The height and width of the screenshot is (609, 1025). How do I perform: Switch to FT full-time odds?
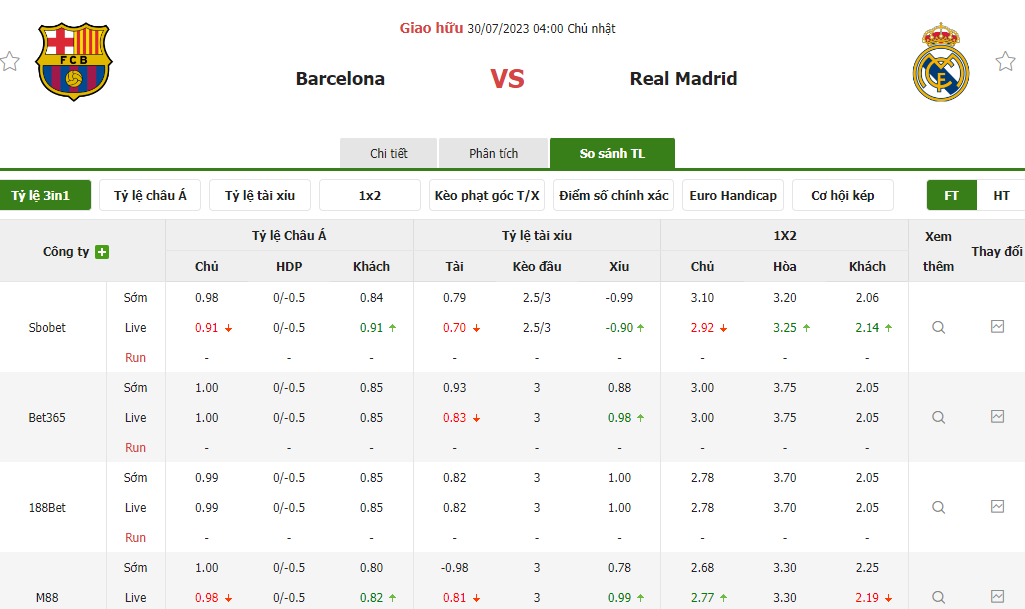point(951,195)
